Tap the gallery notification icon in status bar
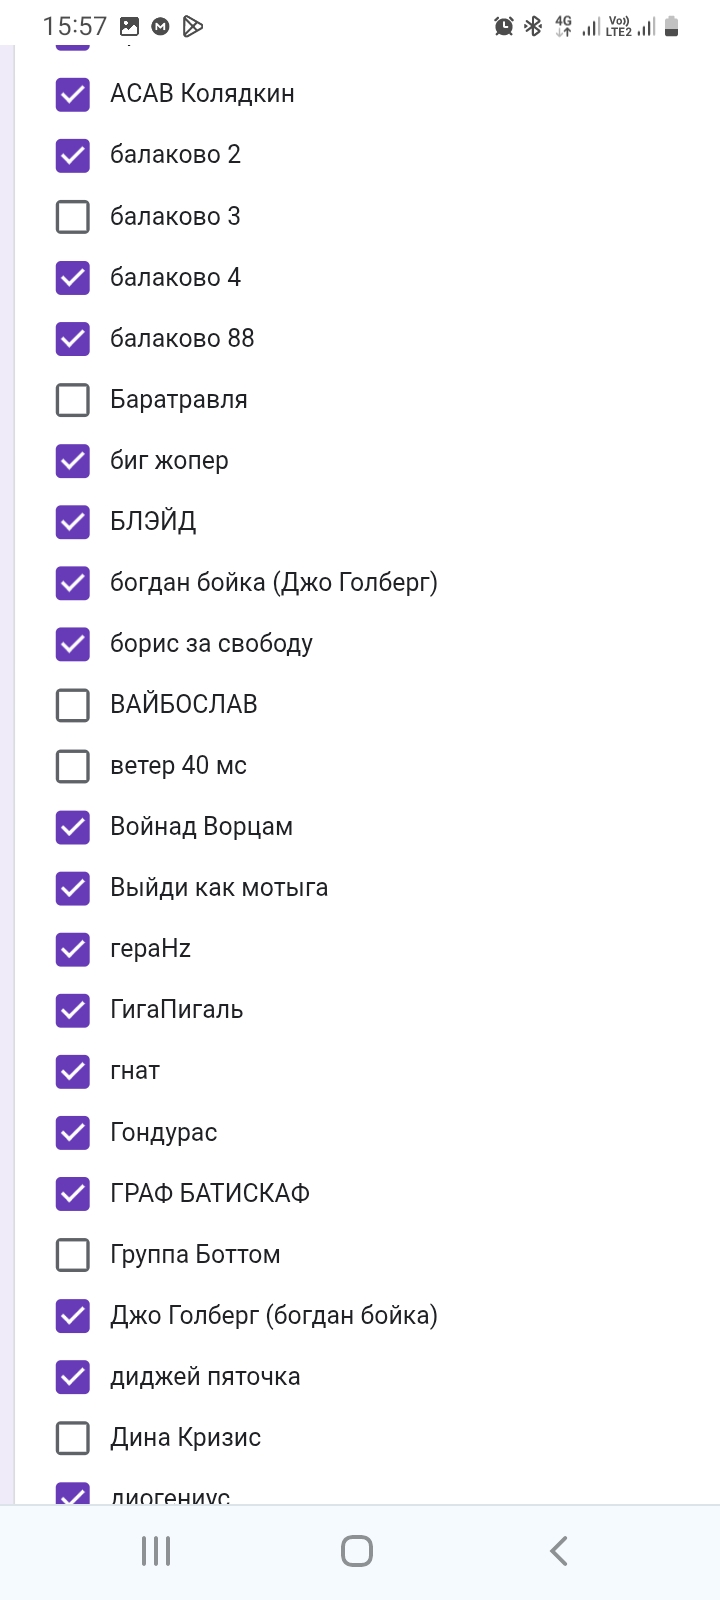Image resolution: width=720 pixels, height=1600 pixels. tap(129, 26)
